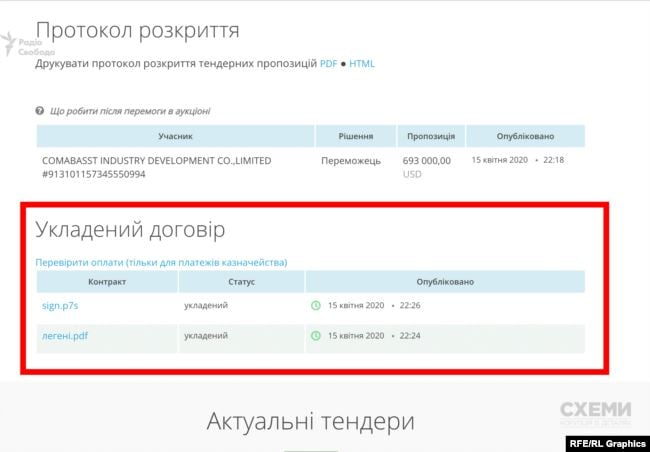650x452 pixels.
Task: Click the Радіо Свобода logo watermark
Action: pos(21,43)
